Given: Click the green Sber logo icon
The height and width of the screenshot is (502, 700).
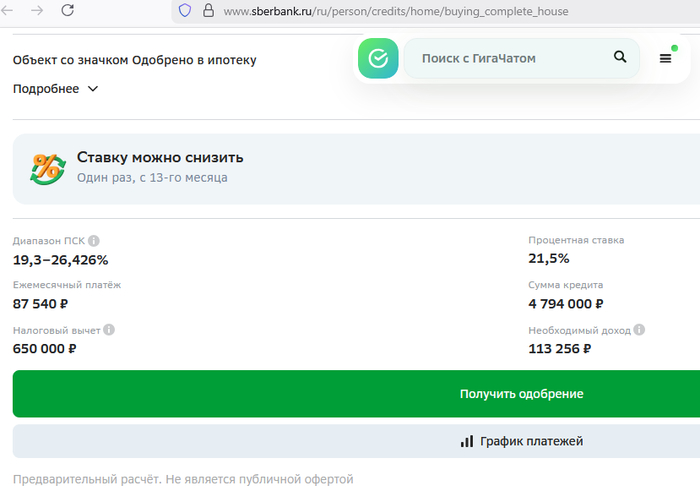Looking at the screenshot, I should click(x=378, y=58).
